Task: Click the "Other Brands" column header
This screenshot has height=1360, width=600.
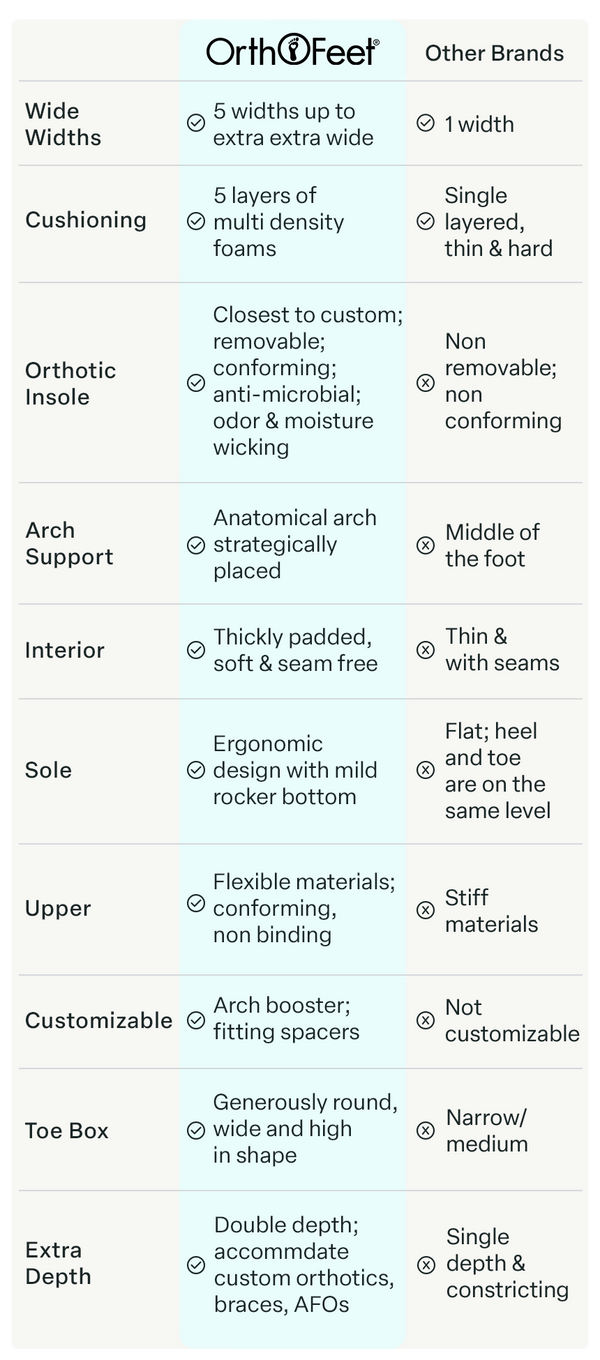Action: point(494,53)
